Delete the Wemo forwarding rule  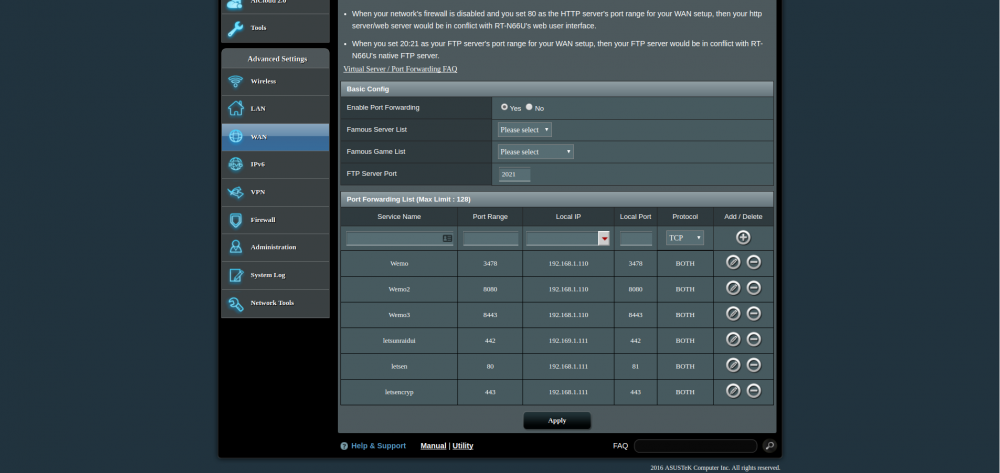pyautogui.click(x=754, y=263)
